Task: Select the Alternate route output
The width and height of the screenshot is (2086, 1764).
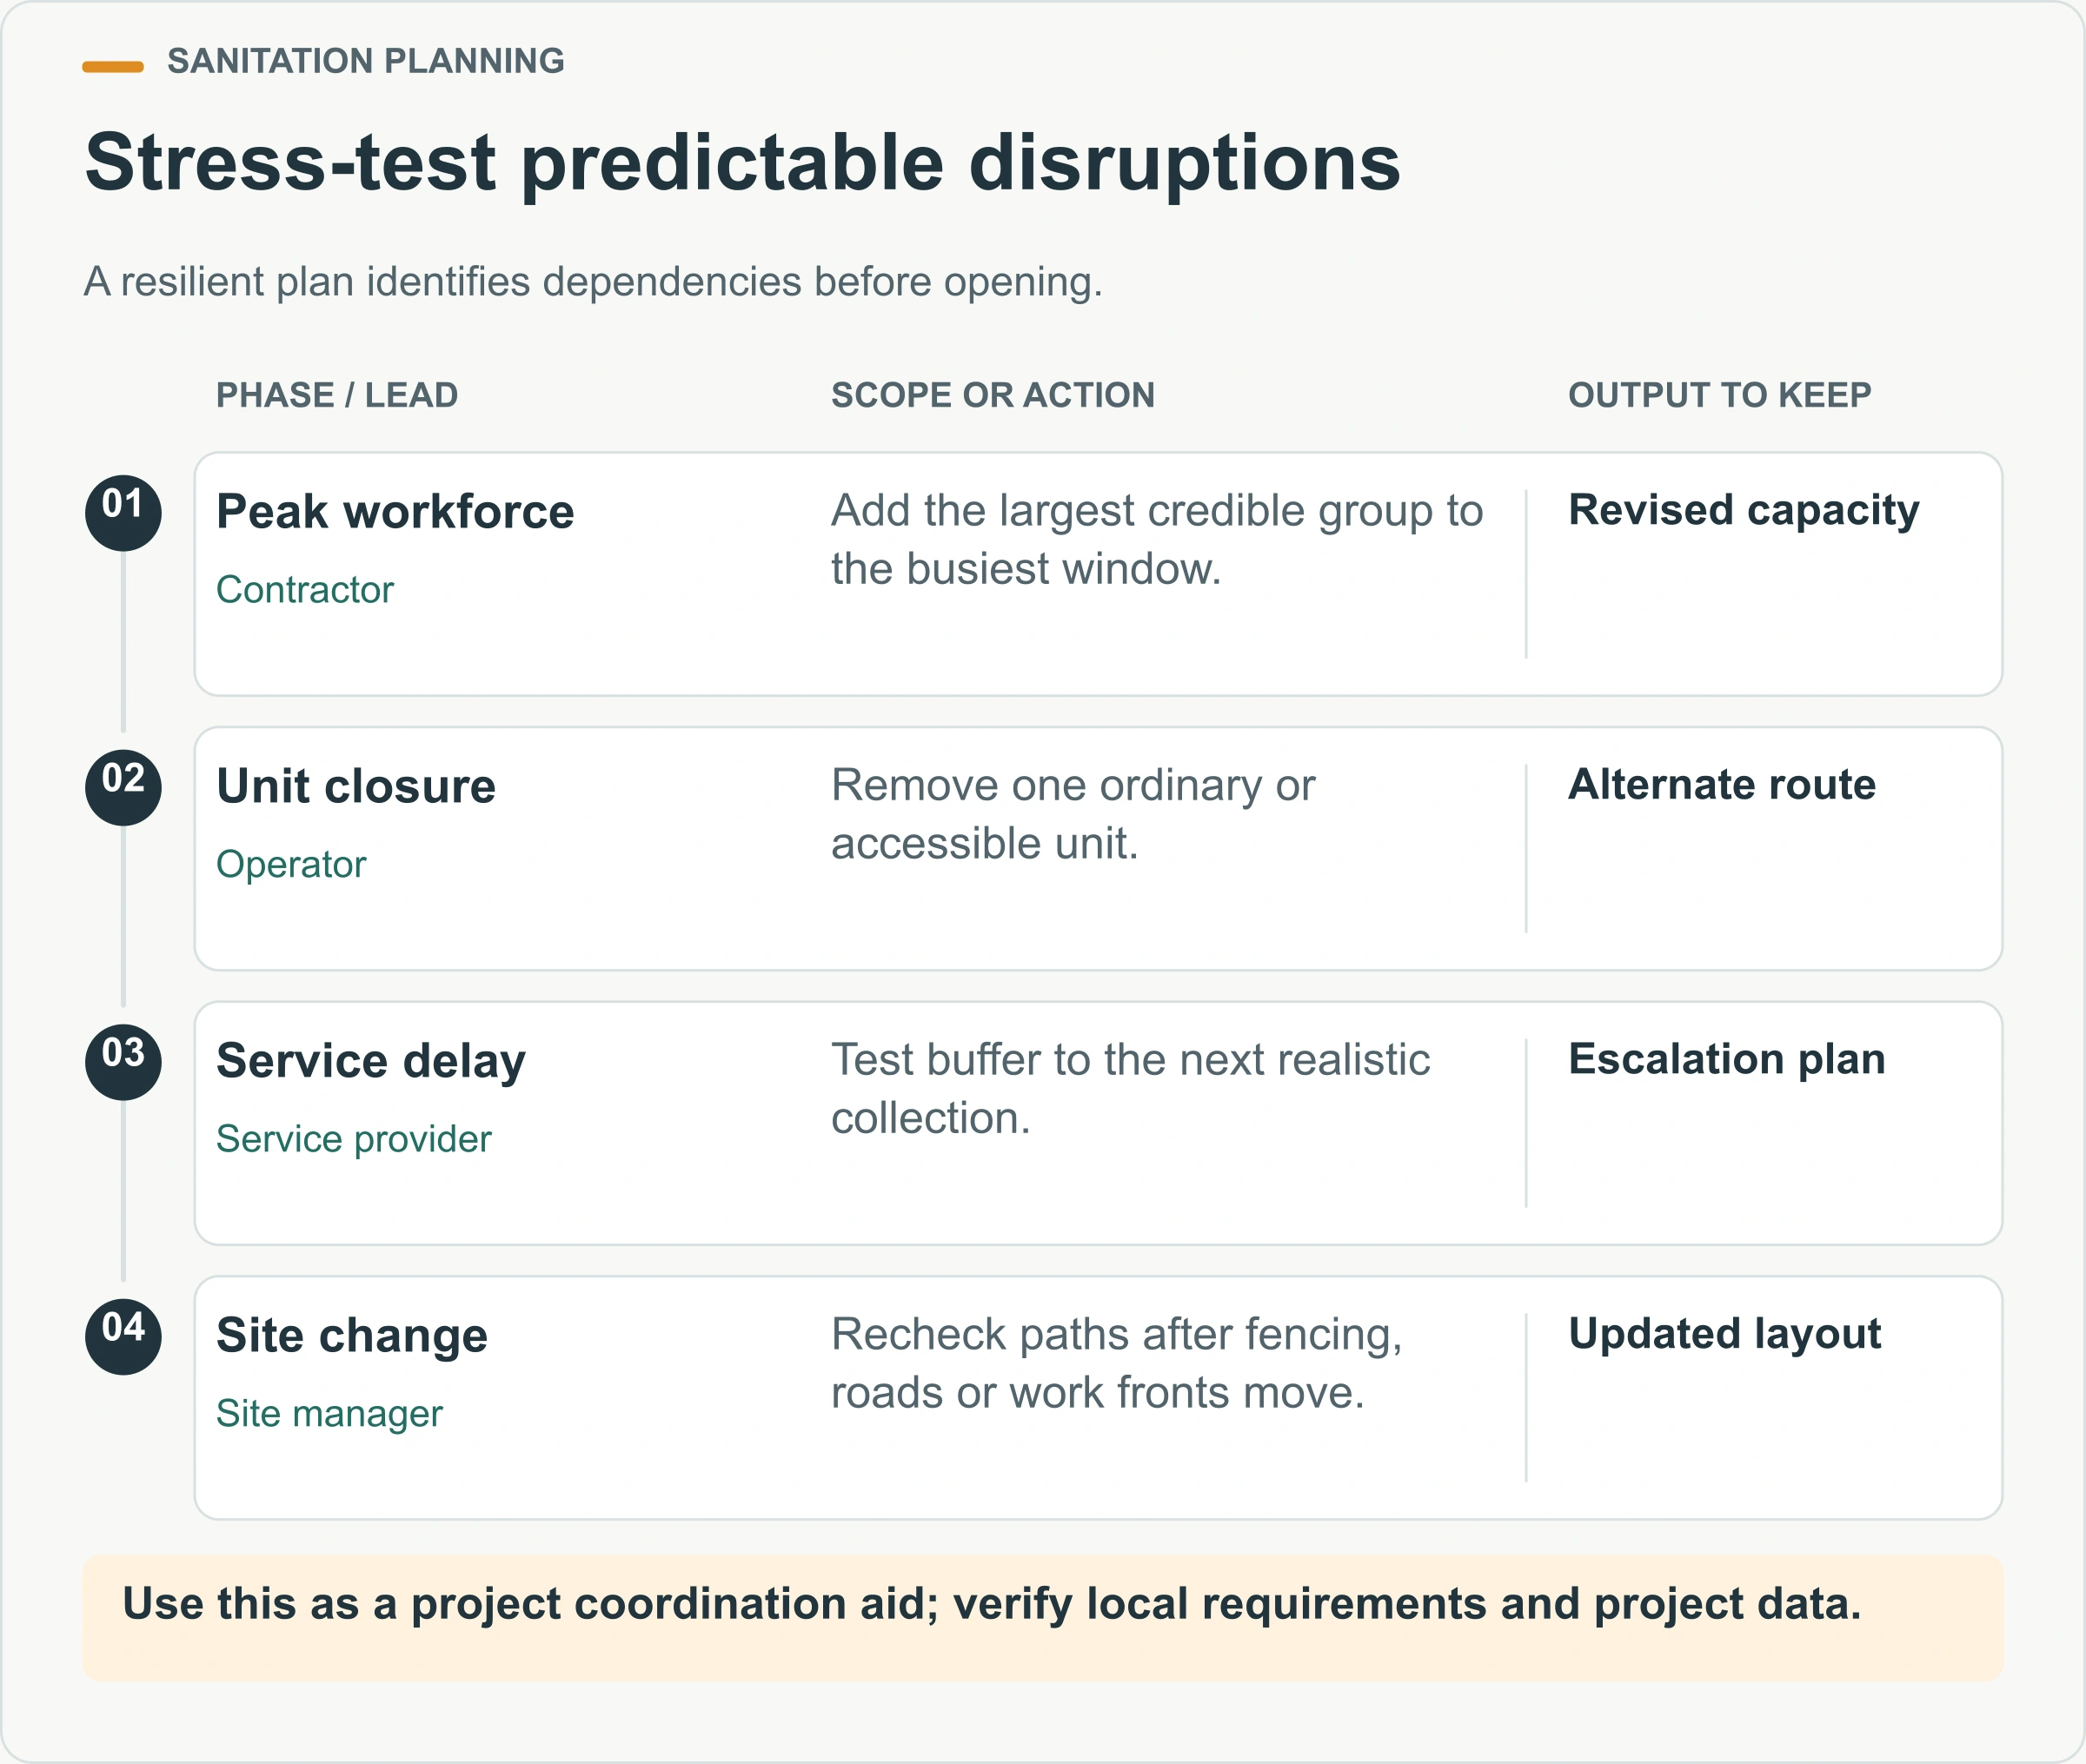Action: tap(1721, 785)
